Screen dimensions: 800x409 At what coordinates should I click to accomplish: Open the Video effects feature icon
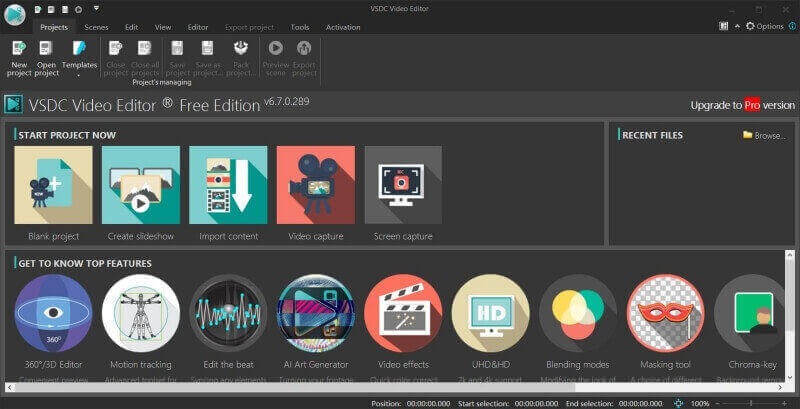point(403,313)
